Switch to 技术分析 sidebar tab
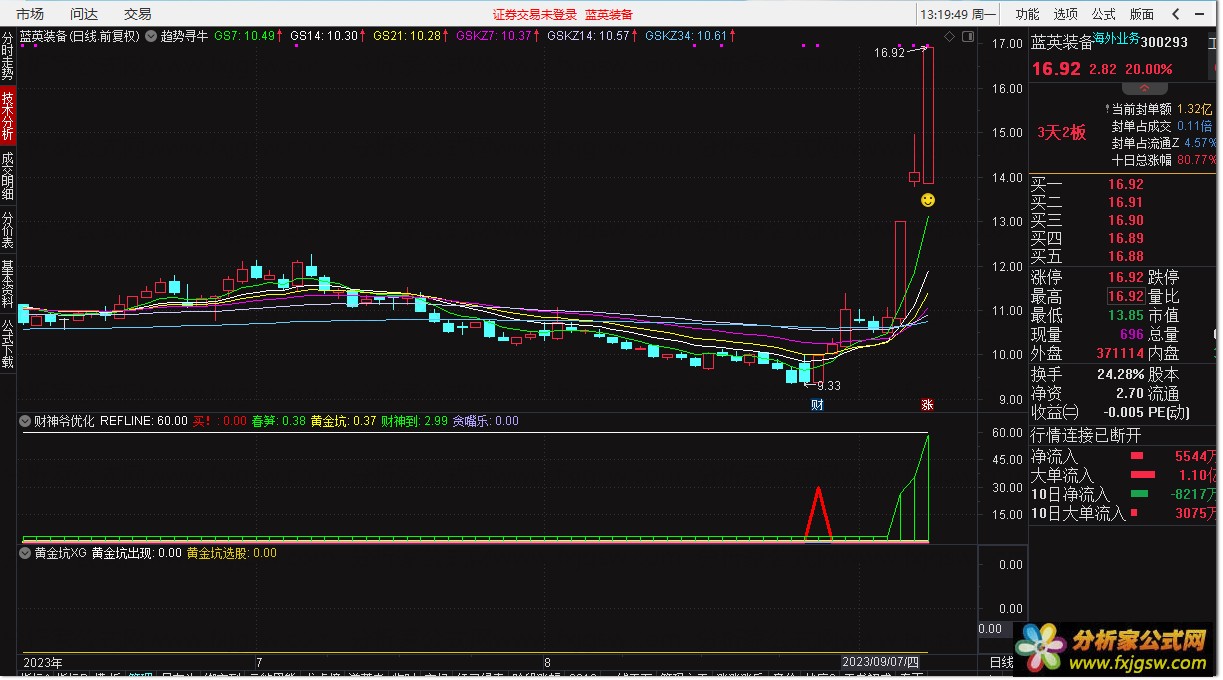 8,115
